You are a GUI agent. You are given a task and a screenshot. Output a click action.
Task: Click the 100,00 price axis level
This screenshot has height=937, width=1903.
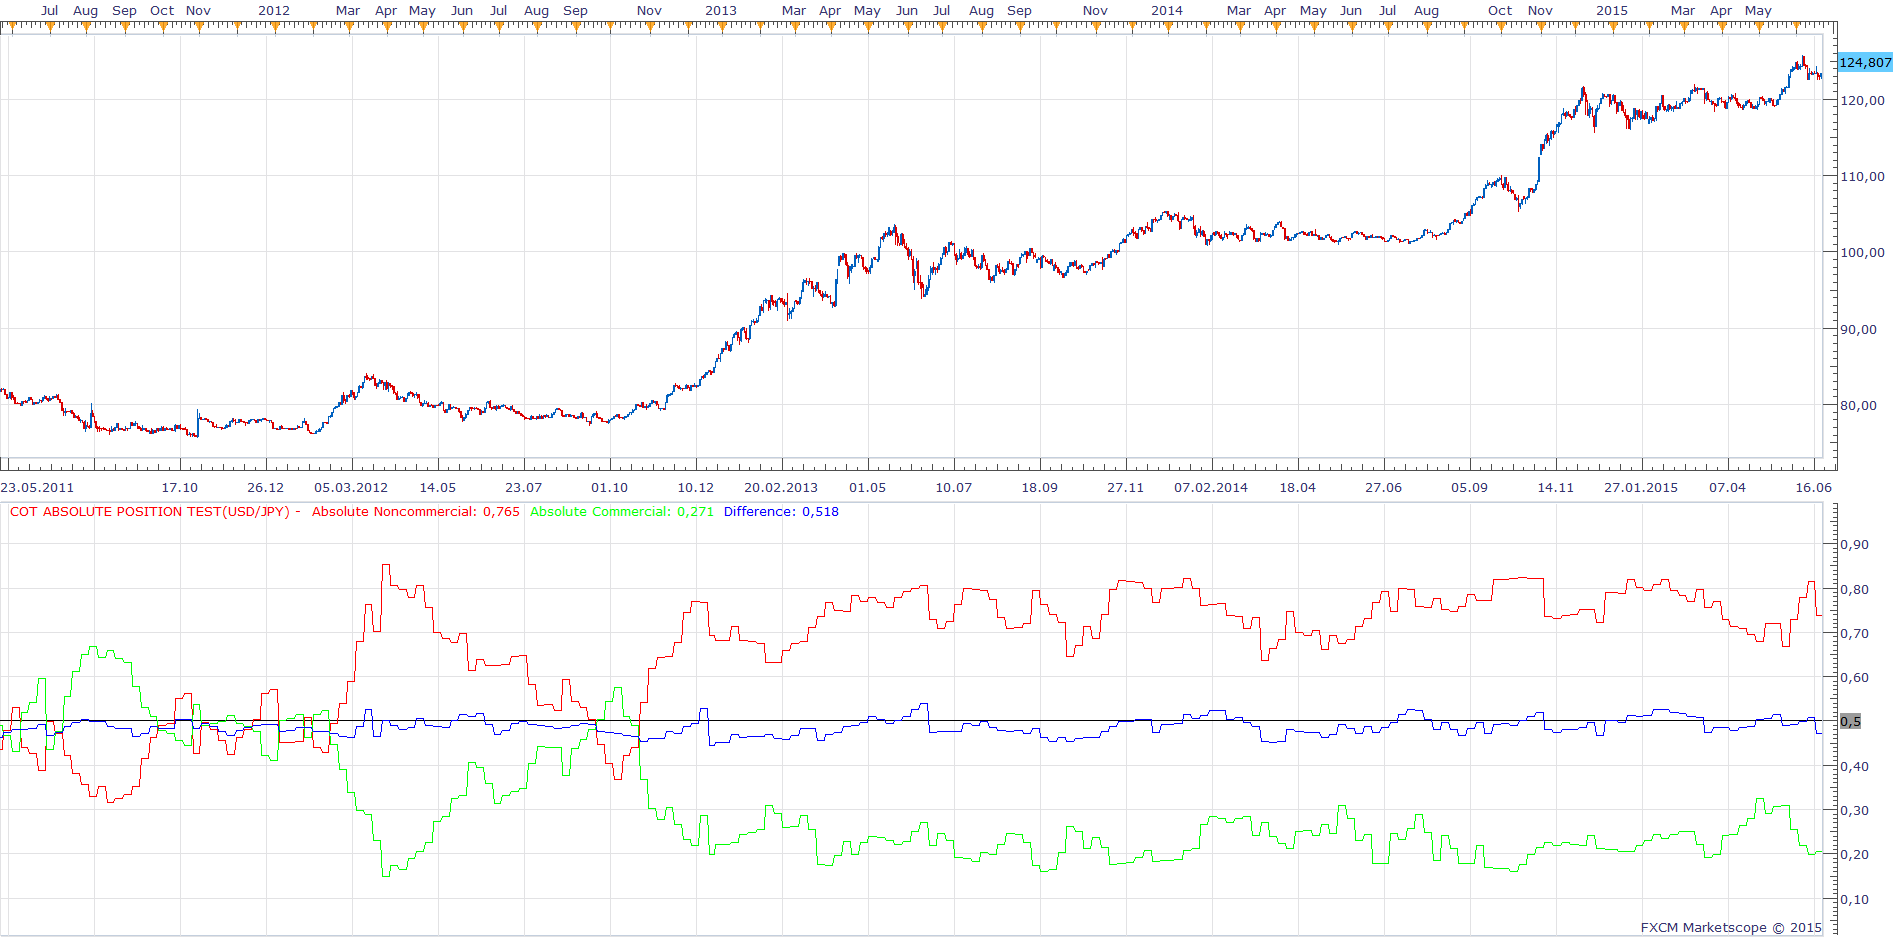click(1862, 252)
